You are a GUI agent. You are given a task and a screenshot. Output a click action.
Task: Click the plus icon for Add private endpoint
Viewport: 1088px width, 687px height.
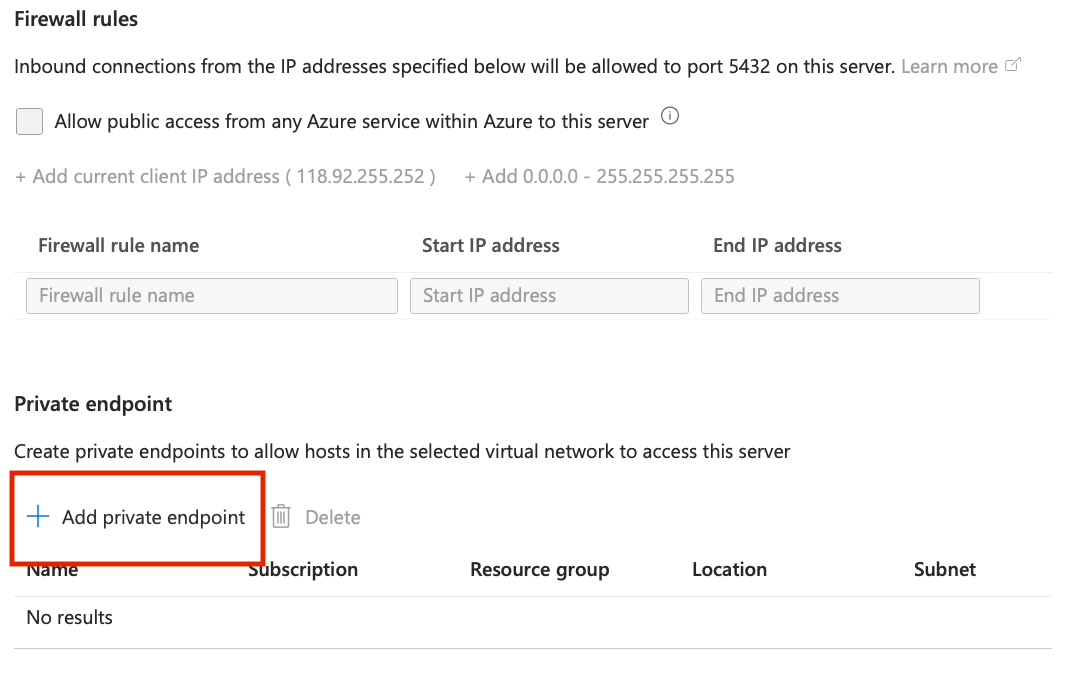point(38,517)
